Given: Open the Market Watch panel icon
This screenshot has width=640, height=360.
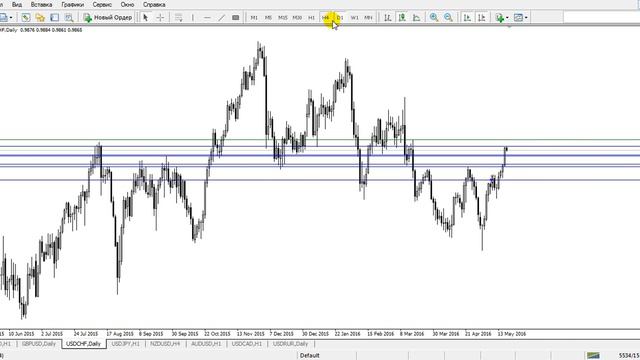Looking at the screenshot, I should (26, 18).
